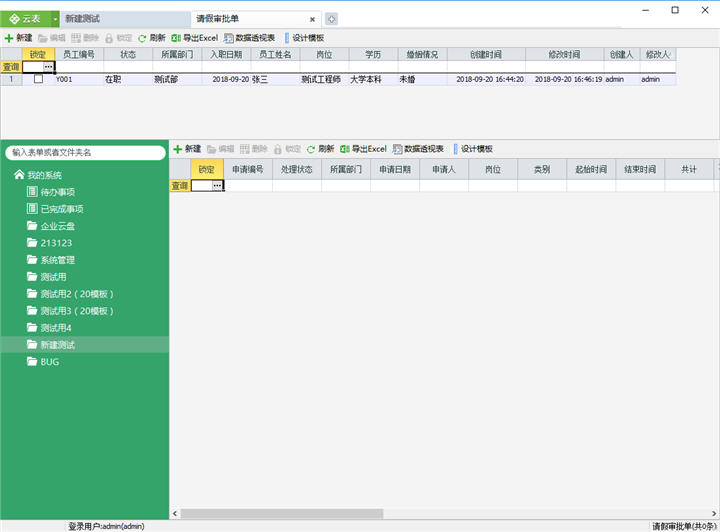Image resolution: width=720 pixels, height=532 pixels.
Task: Open 已完成事项 in sidebar
Action: (55, 209)
